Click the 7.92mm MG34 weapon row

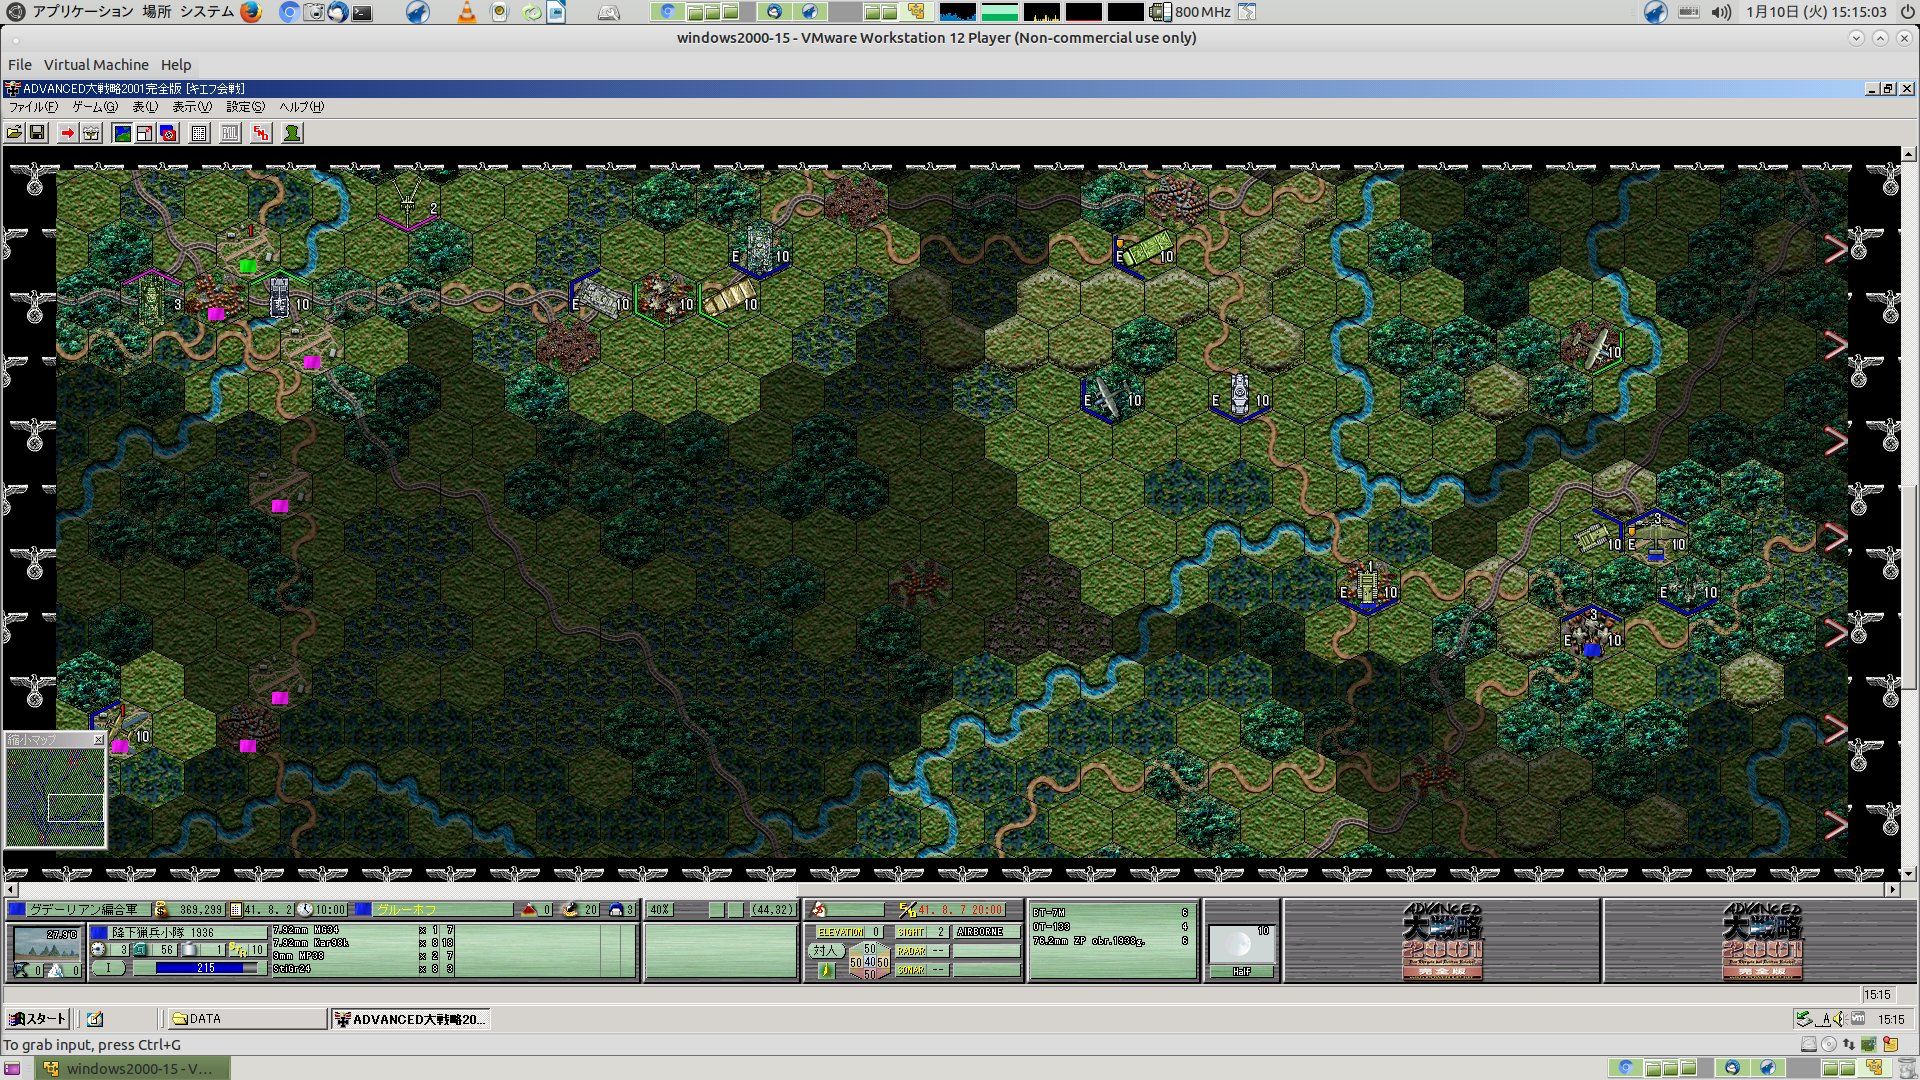pos(364,931)
